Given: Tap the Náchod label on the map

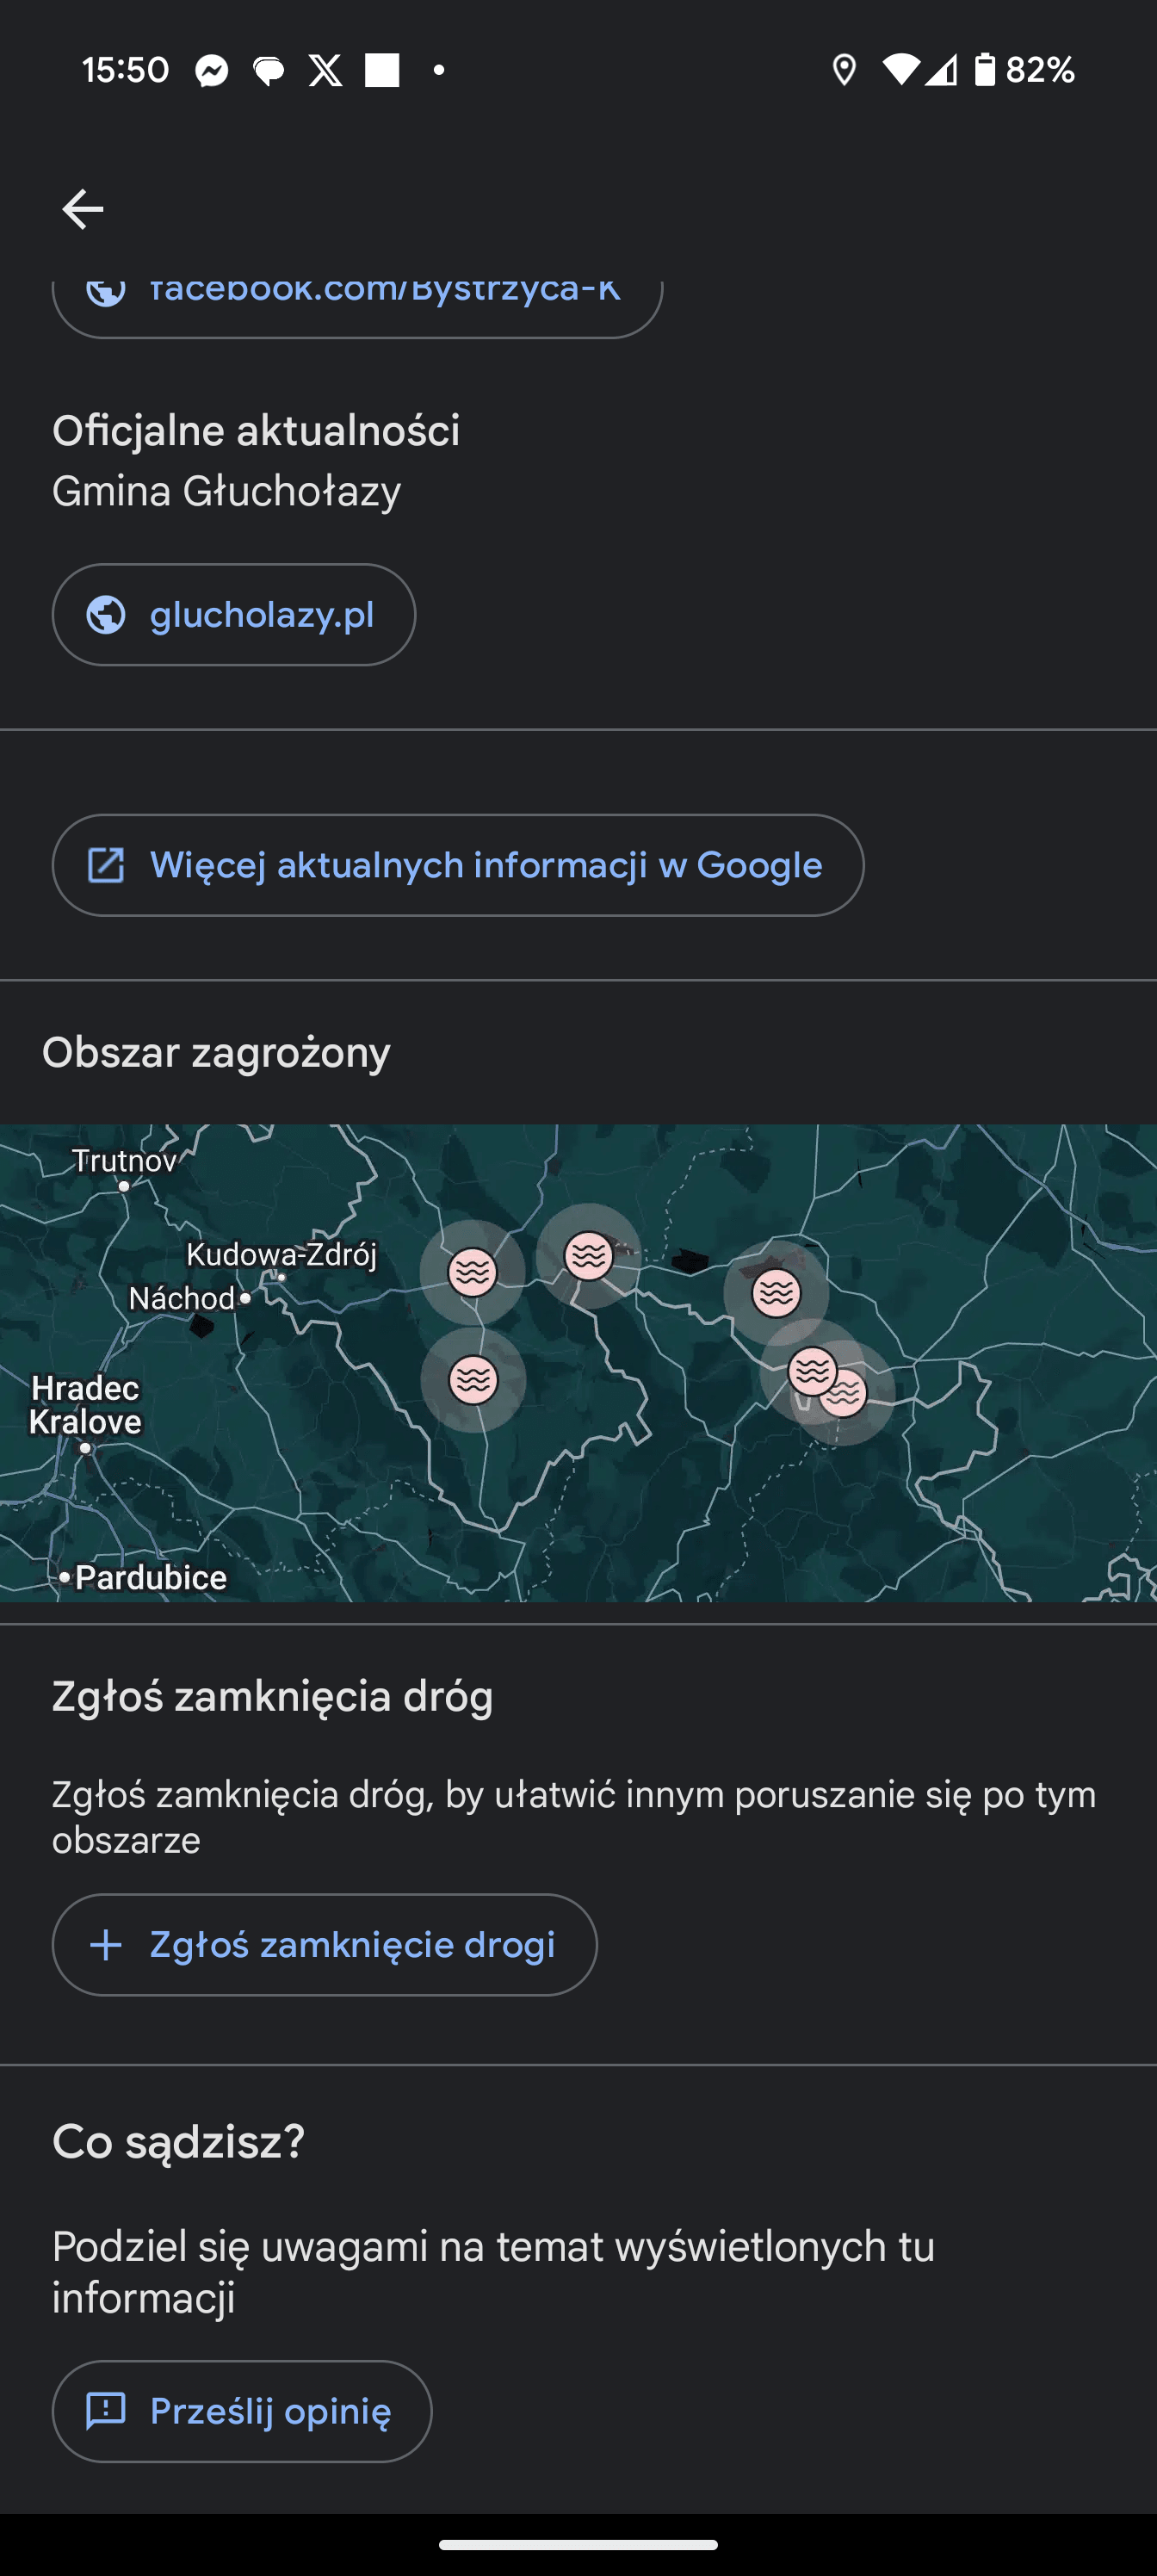Looking at the screenshot, I should pyautogui.click(x=182, y=1299).
